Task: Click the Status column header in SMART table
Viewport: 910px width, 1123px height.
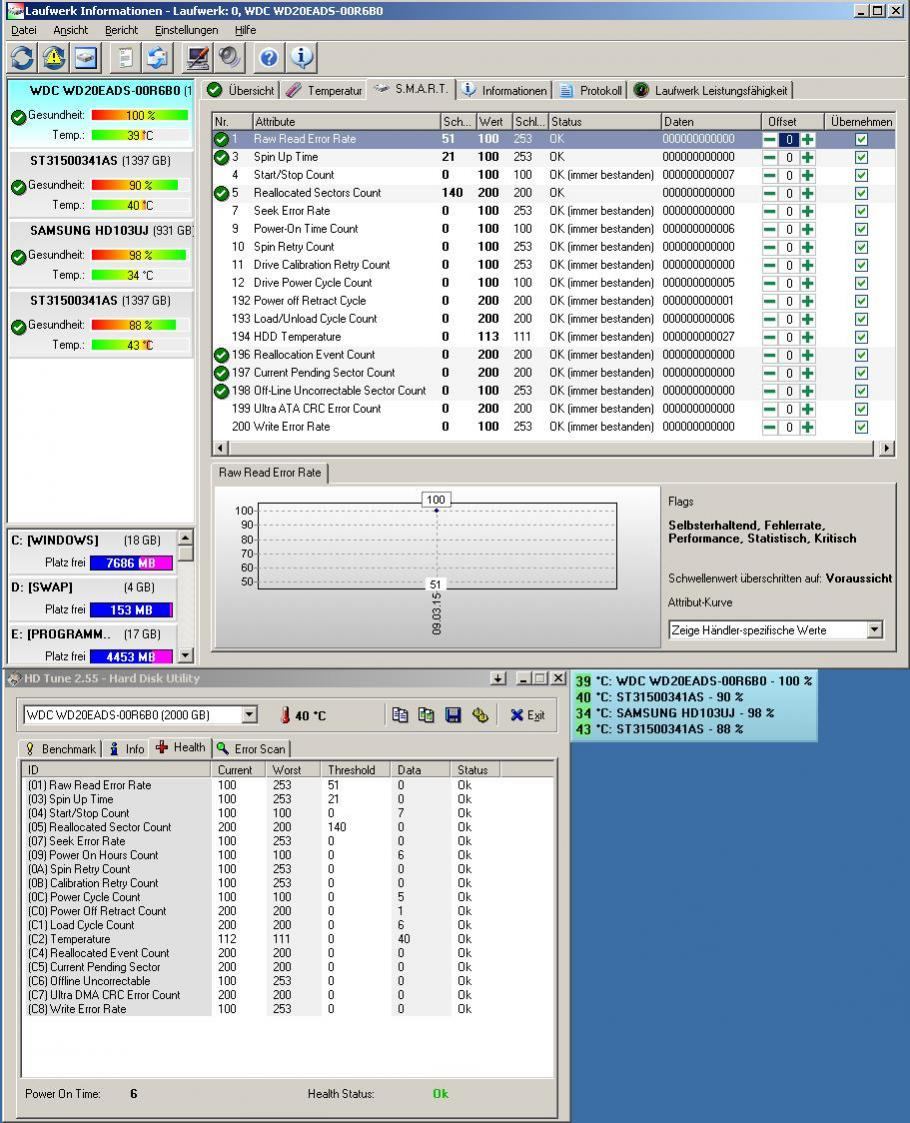Action: (604, 122)
